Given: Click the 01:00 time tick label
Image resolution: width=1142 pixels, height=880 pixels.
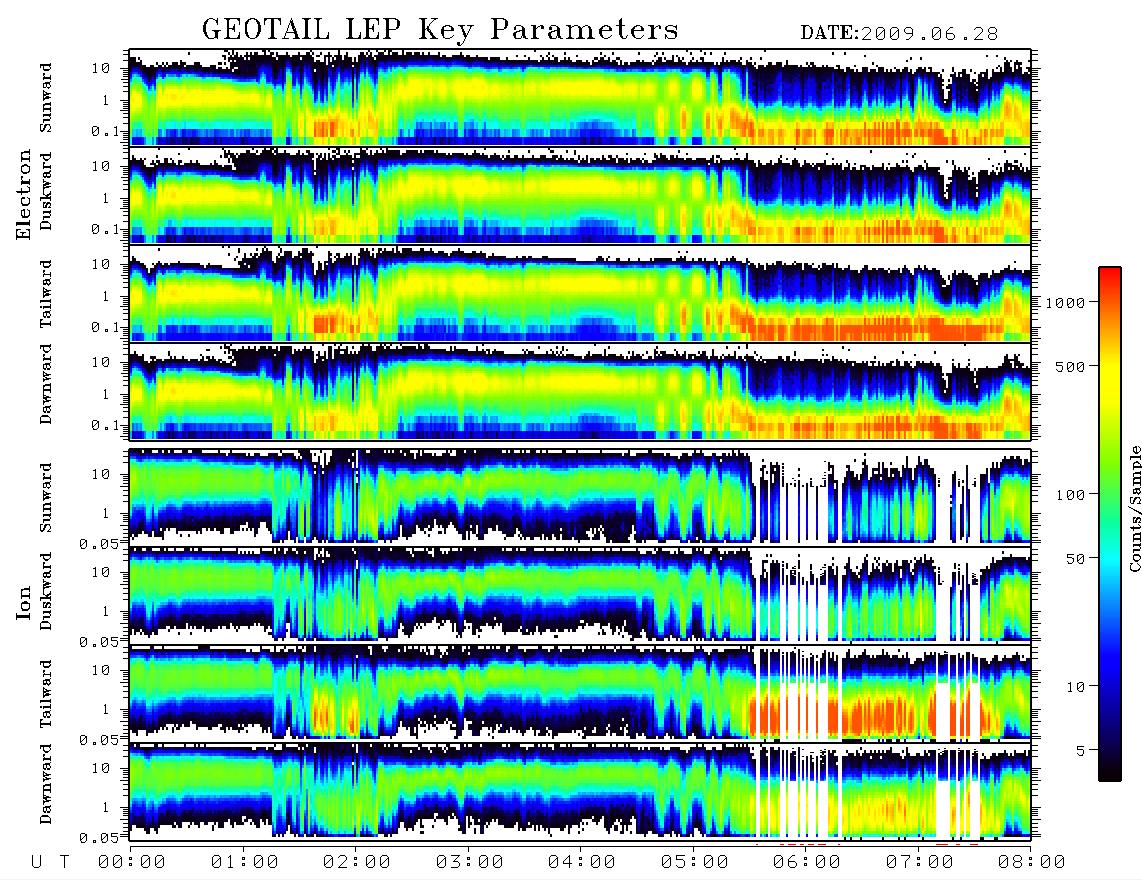Looking at the screenshot, I should (x=245, y=863).
